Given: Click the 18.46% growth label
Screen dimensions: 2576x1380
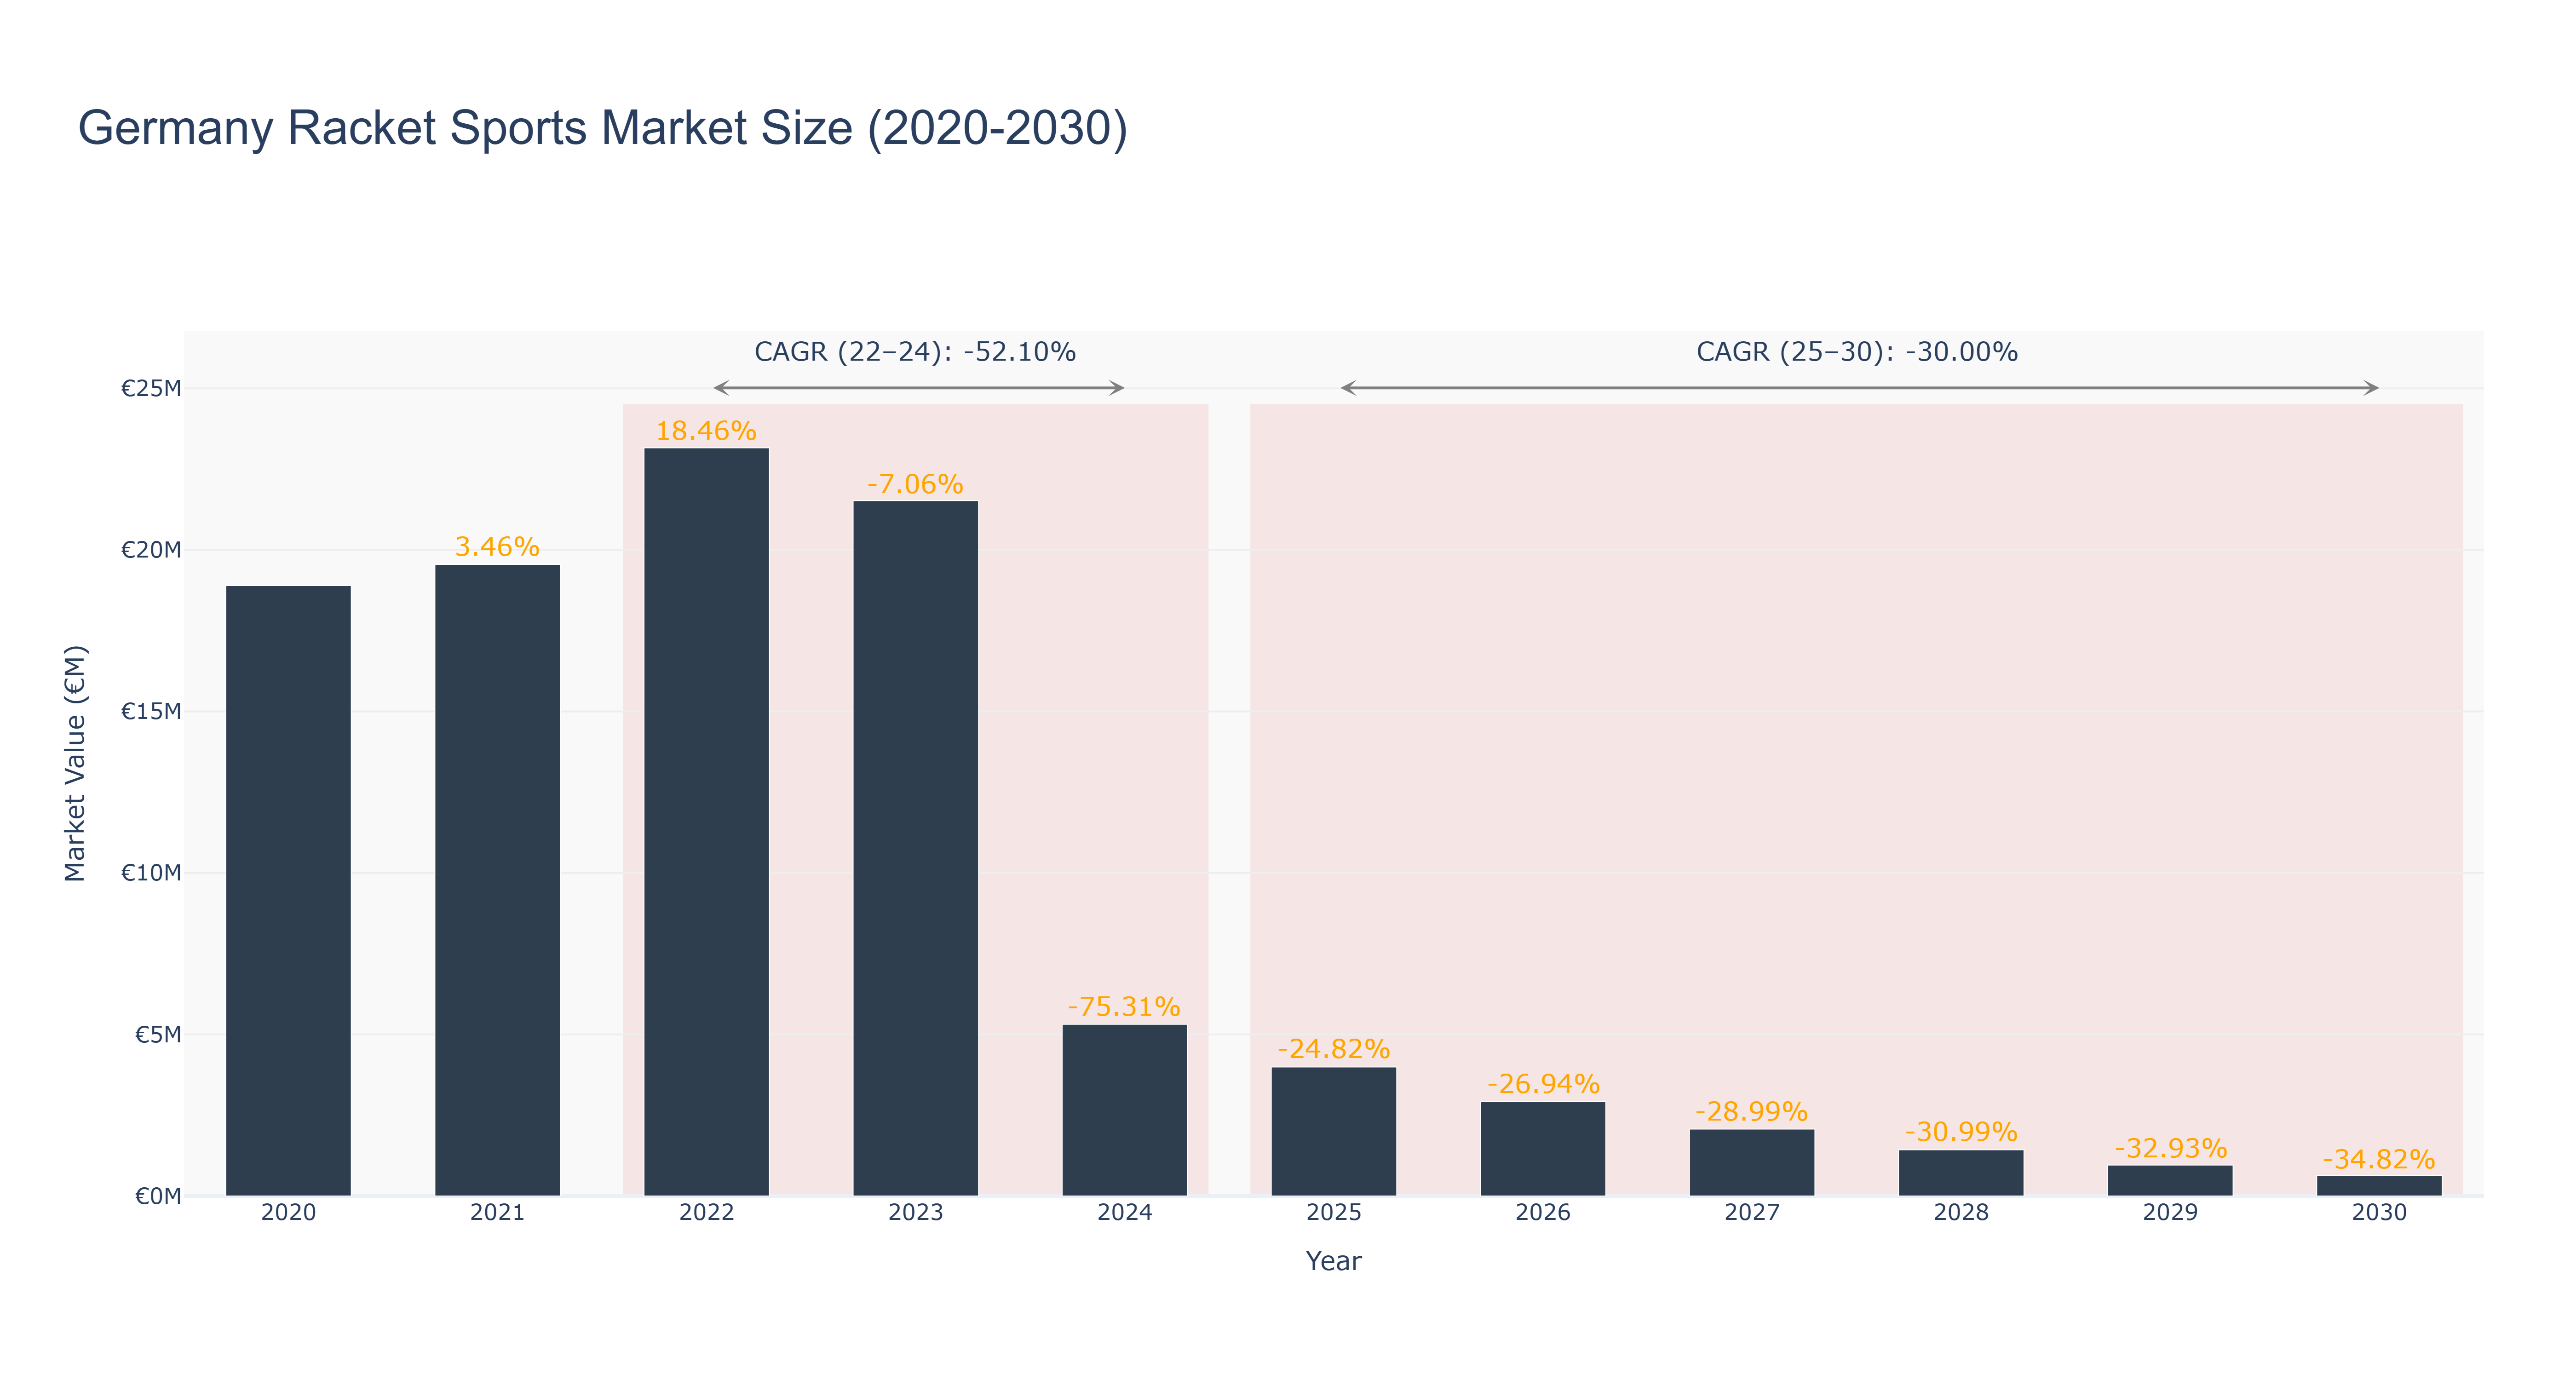Looking at the screenshot, I should pos(706,431).
